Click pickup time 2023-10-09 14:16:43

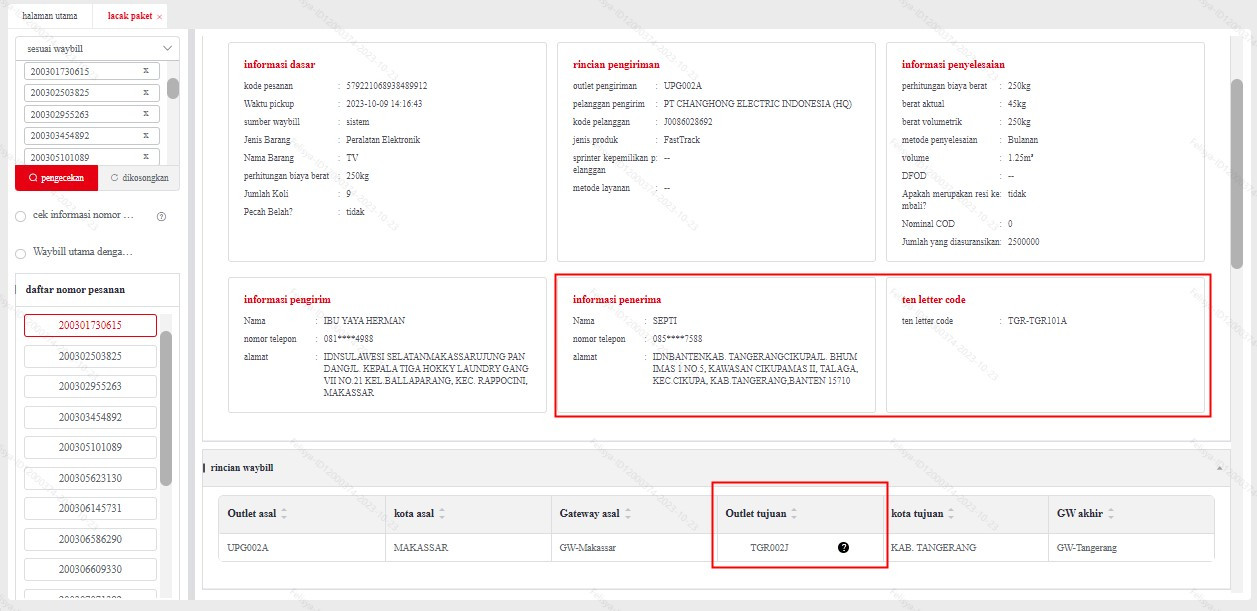pos(384,104)
